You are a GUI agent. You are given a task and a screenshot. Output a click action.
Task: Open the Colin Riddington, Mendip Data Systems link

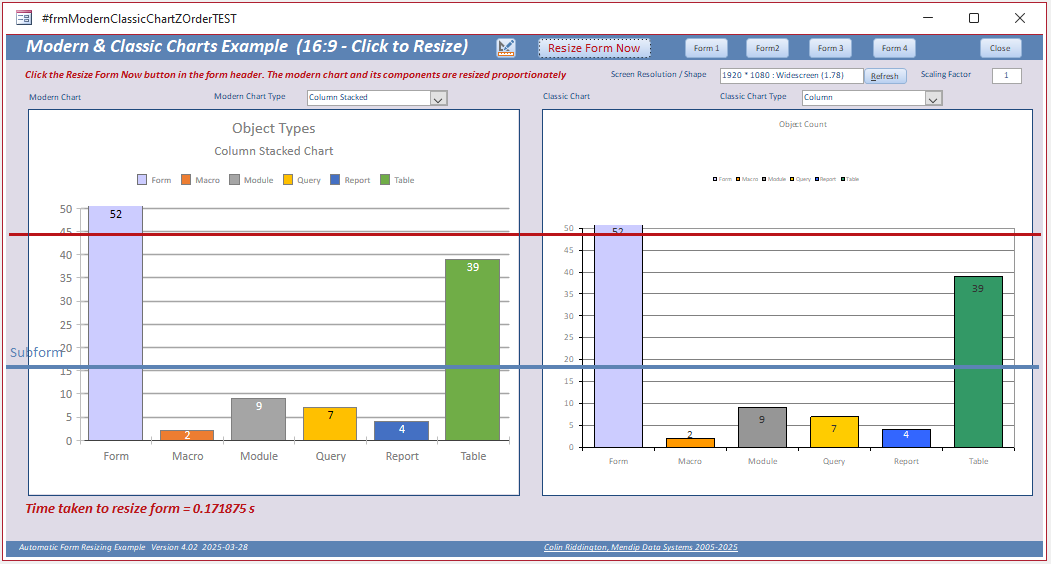pyautogui.click(x=640, y=547)
